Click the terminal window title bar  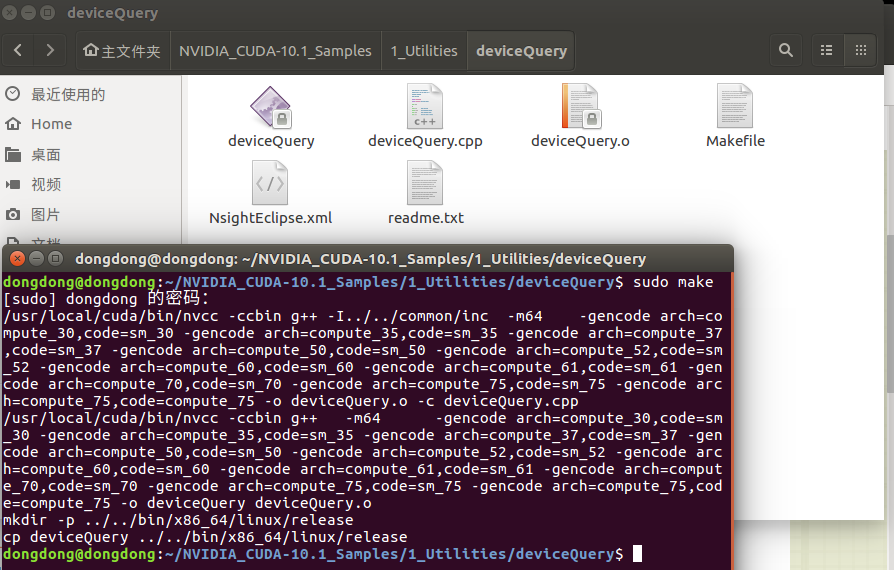pos(368,259)
